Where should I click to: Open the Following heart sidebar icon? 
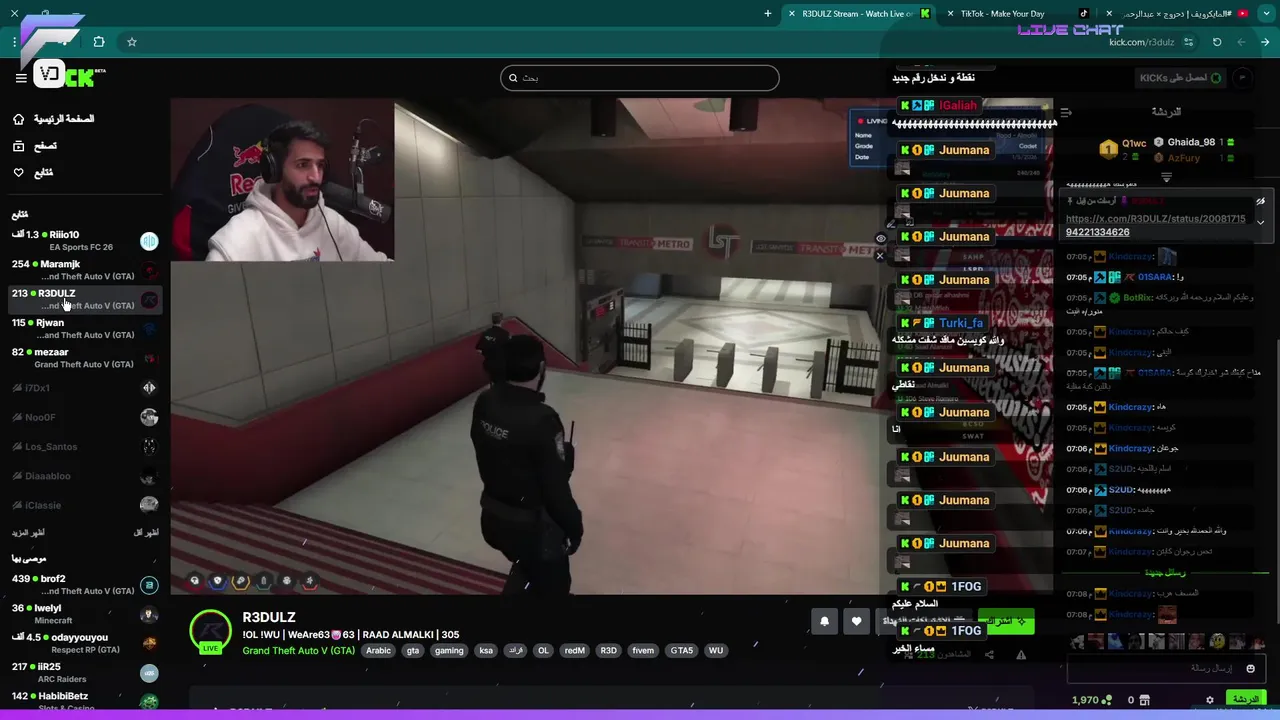pos(18,173)
